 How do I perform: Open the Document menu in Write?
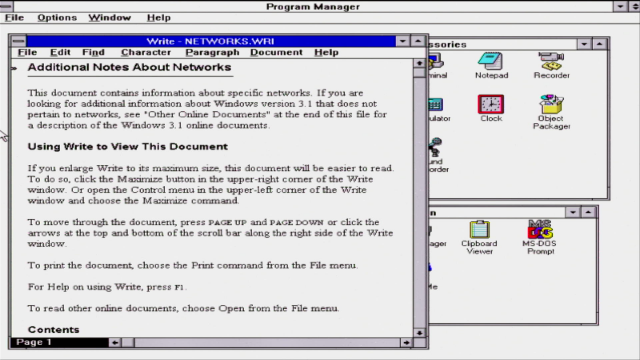tap(276, 52)
